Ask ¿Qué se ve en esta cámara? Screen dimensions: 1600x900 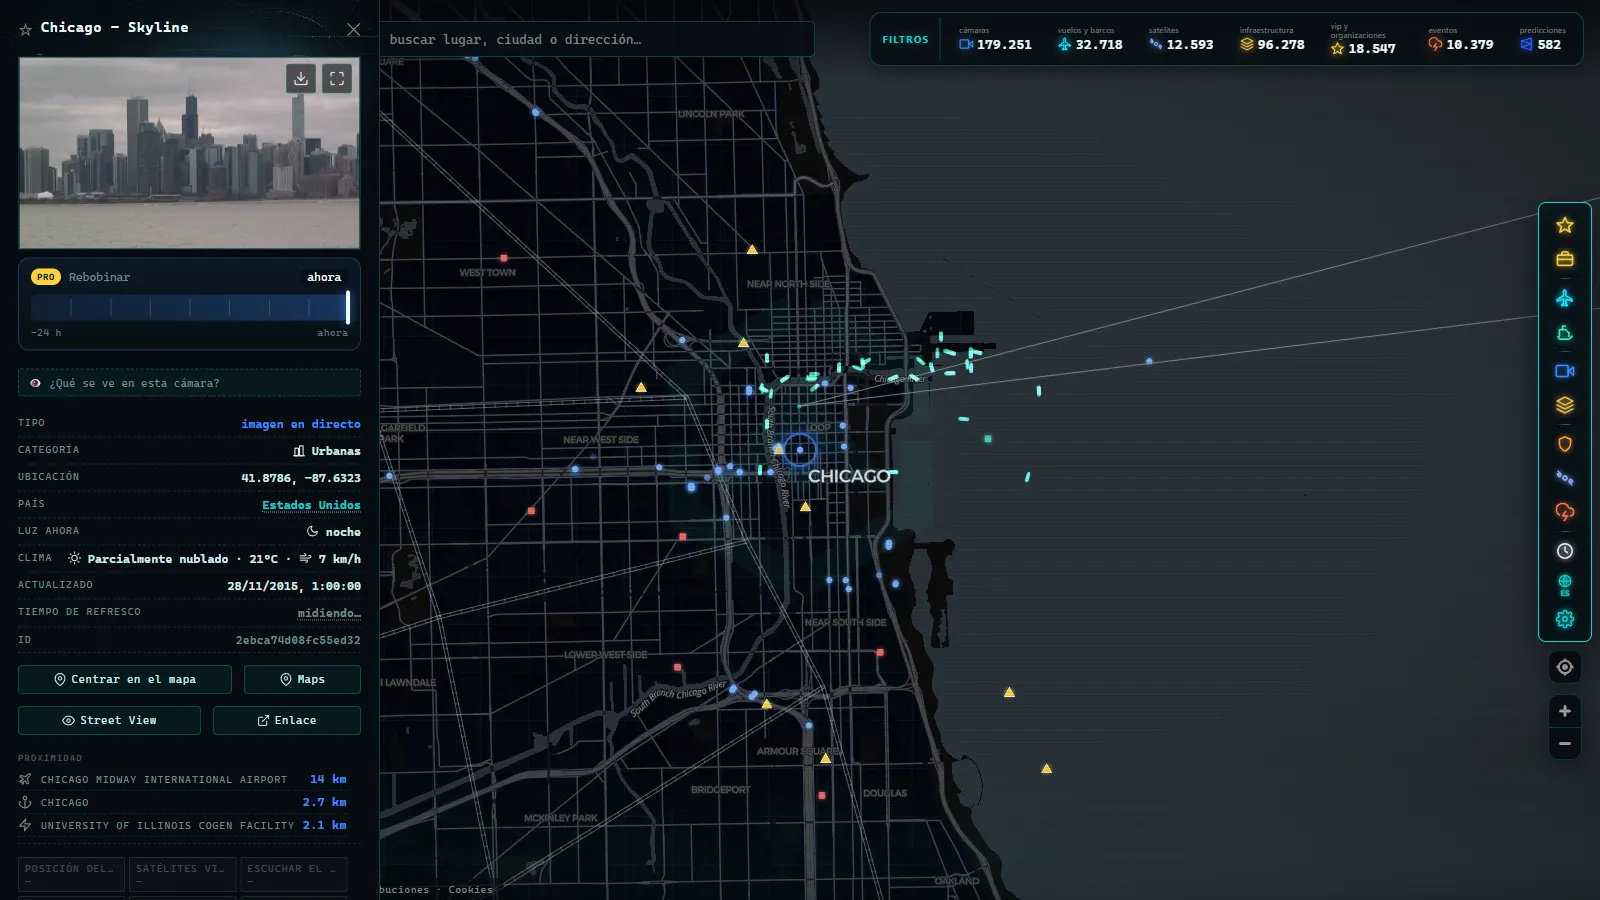pyautogui.click(x=190, y=383)
